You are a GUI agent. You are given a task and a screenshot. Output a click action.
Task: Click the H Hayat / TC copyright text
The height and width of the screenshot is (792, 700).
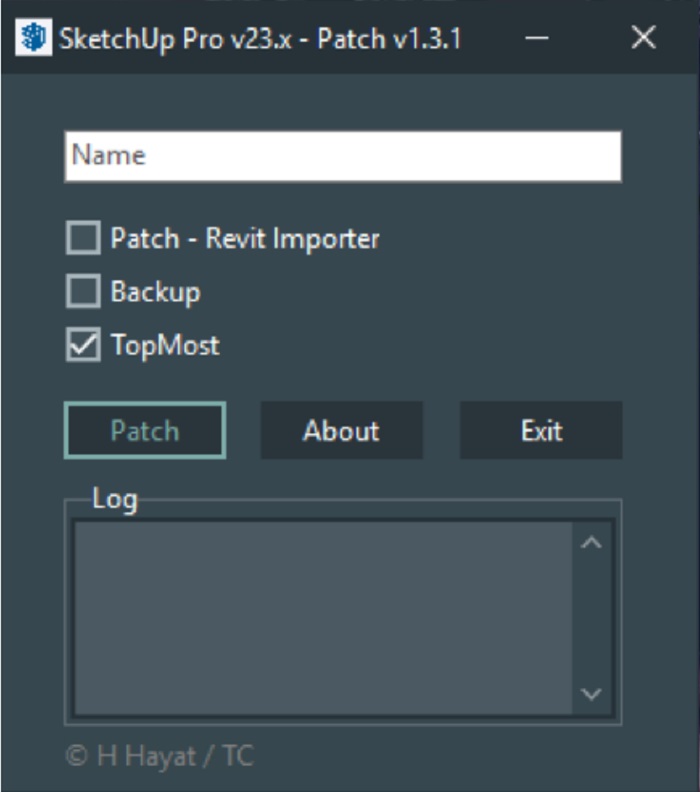(159, 756)
